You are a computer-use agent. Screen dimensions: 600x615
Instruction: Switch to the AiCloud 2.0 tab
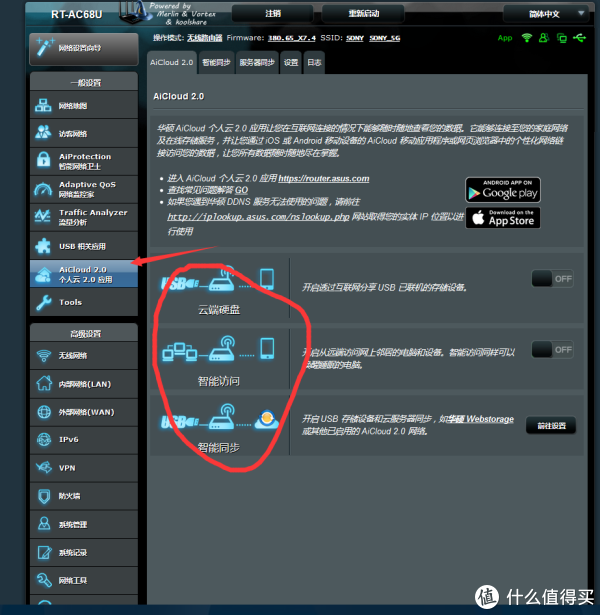tap(171, 62)
